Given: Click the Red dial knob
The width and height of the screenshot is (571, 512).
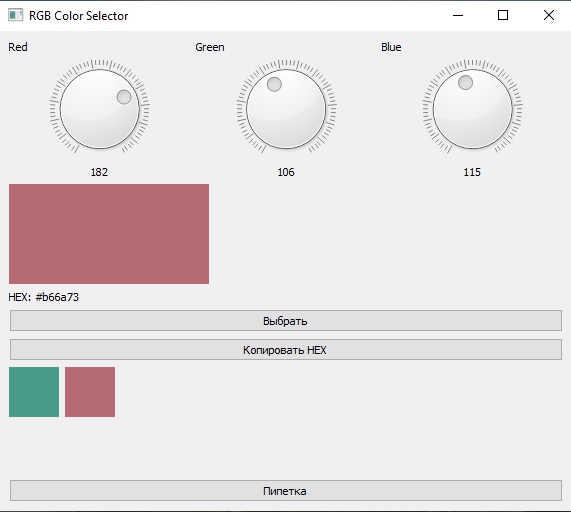Looking at the screenshot, I should coord(99,109).
